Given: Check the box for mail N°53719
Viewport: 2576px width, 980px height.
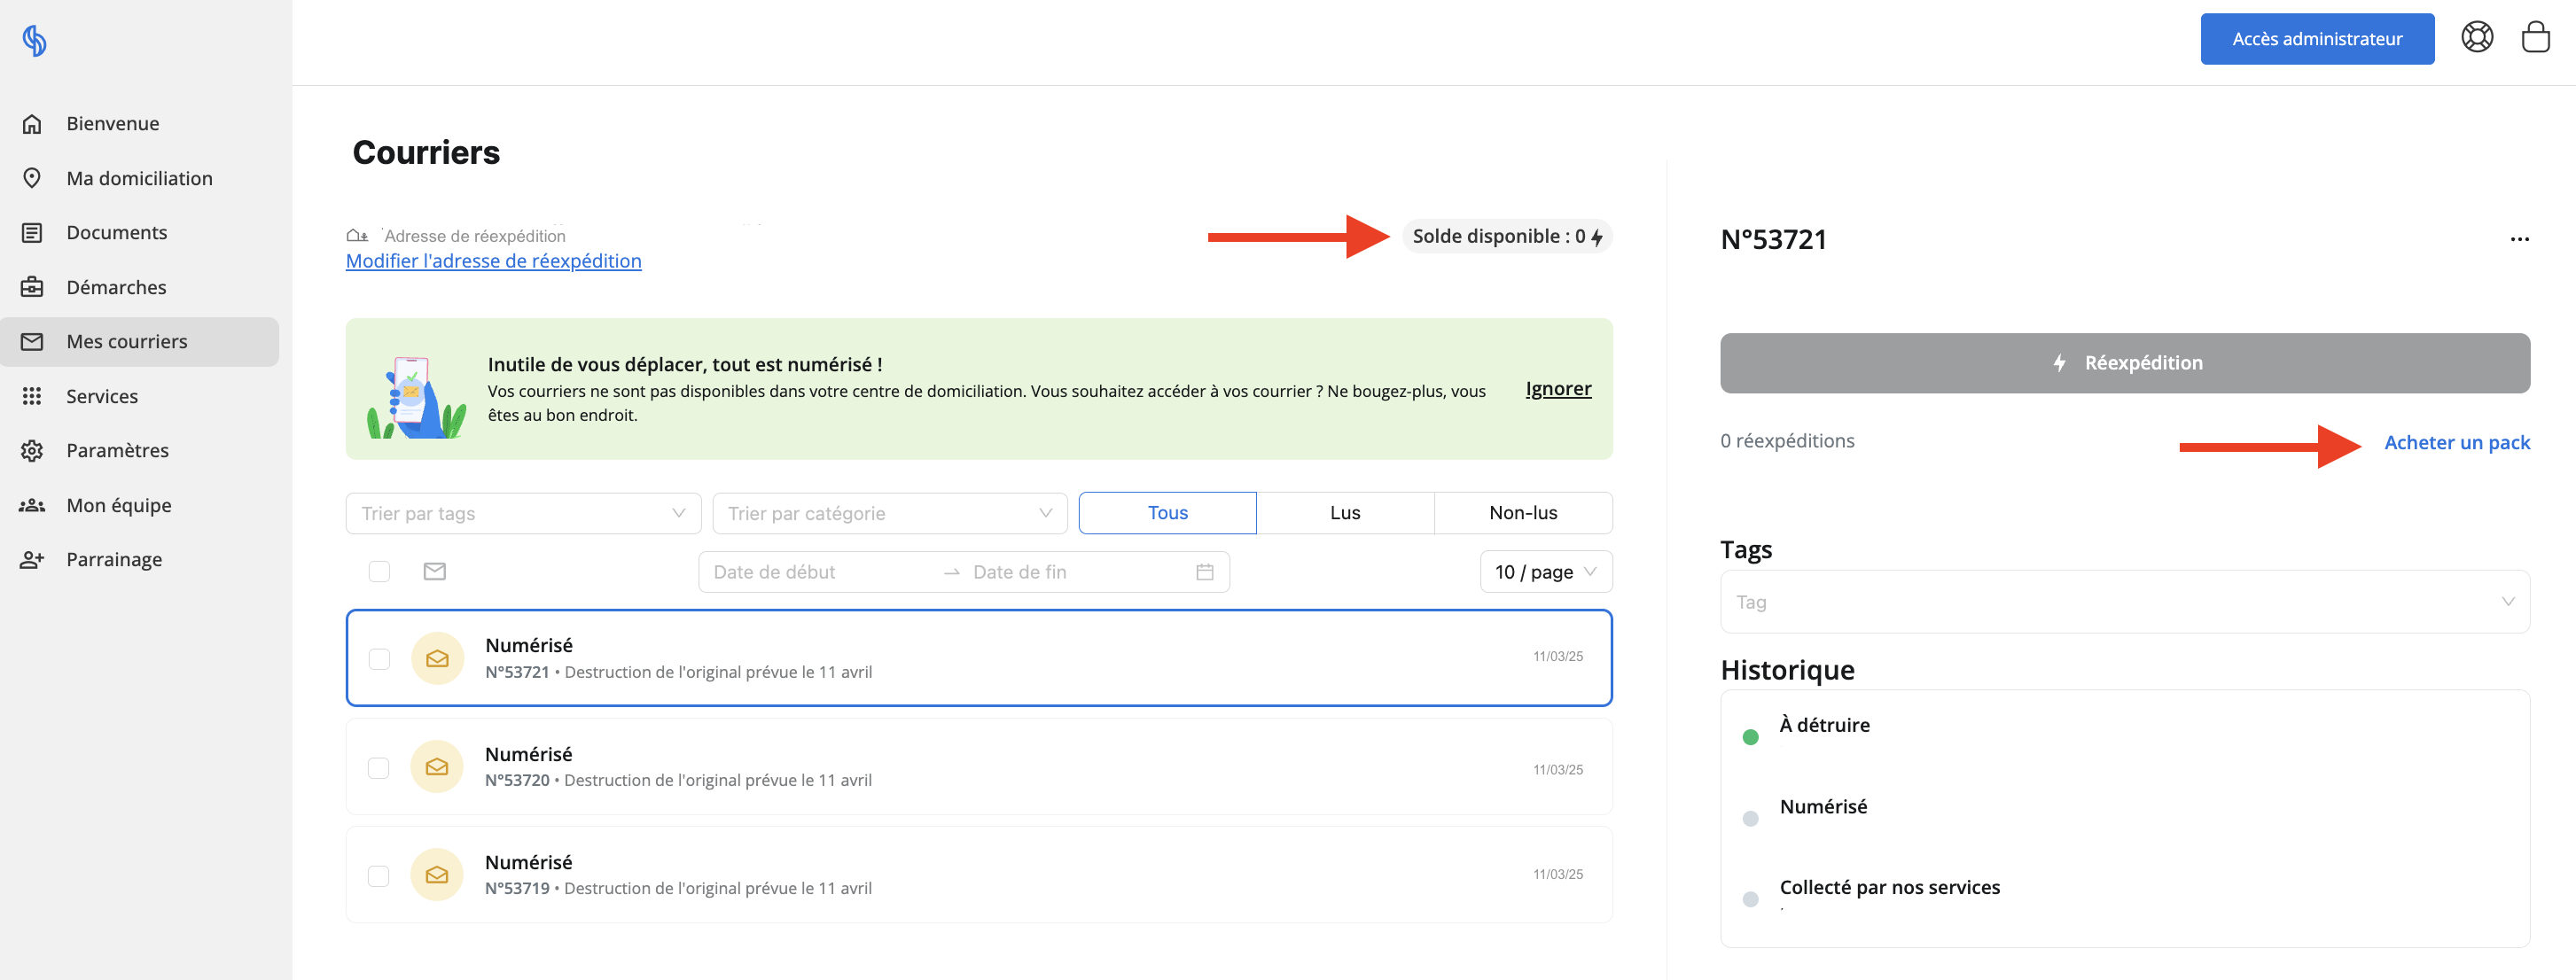Looking at the screenshot, I should click(x=379, y=876).
